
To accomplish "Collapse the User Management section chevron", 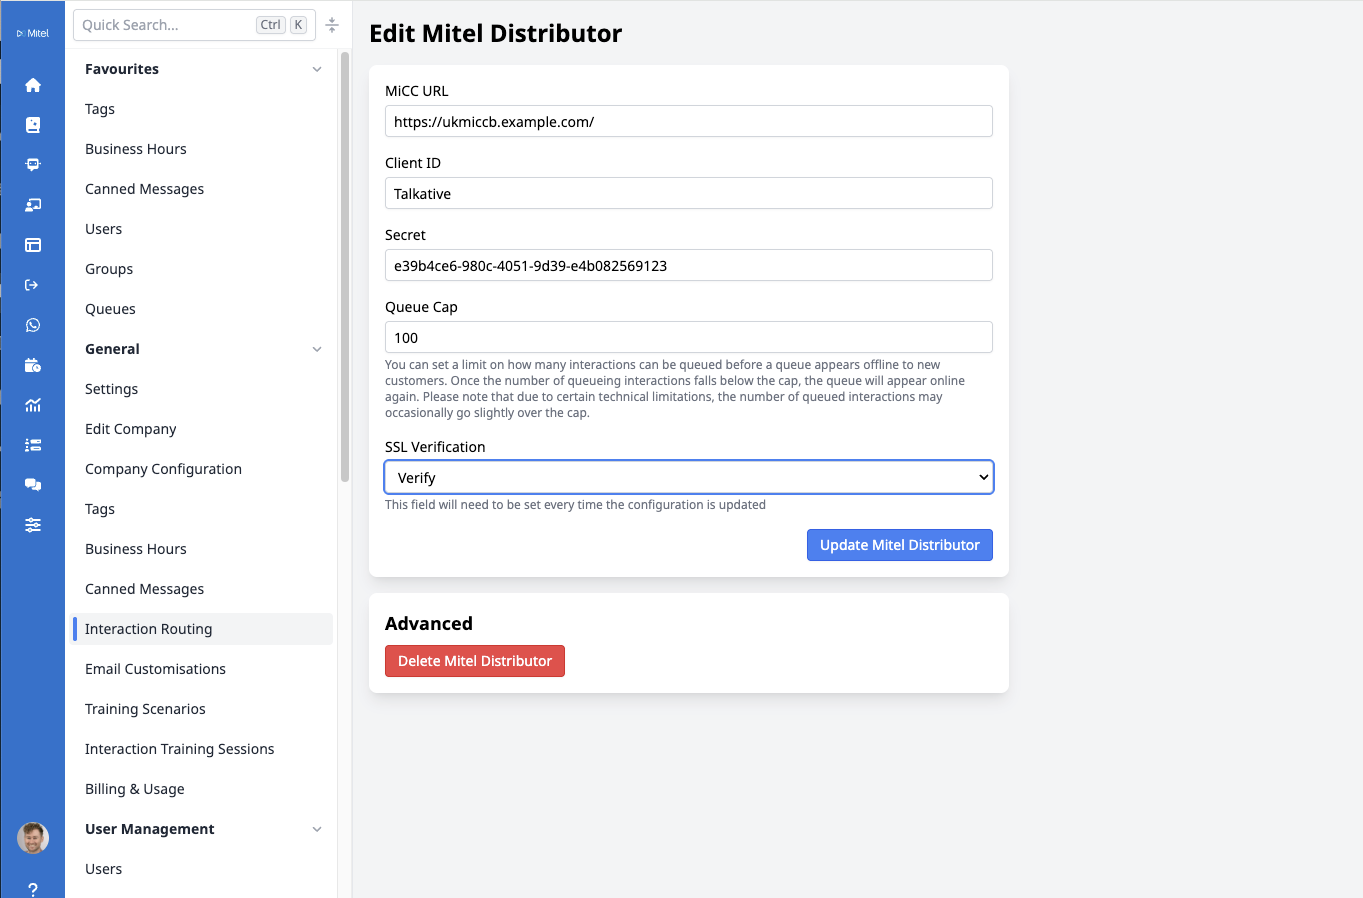I will tap(317, 829).
